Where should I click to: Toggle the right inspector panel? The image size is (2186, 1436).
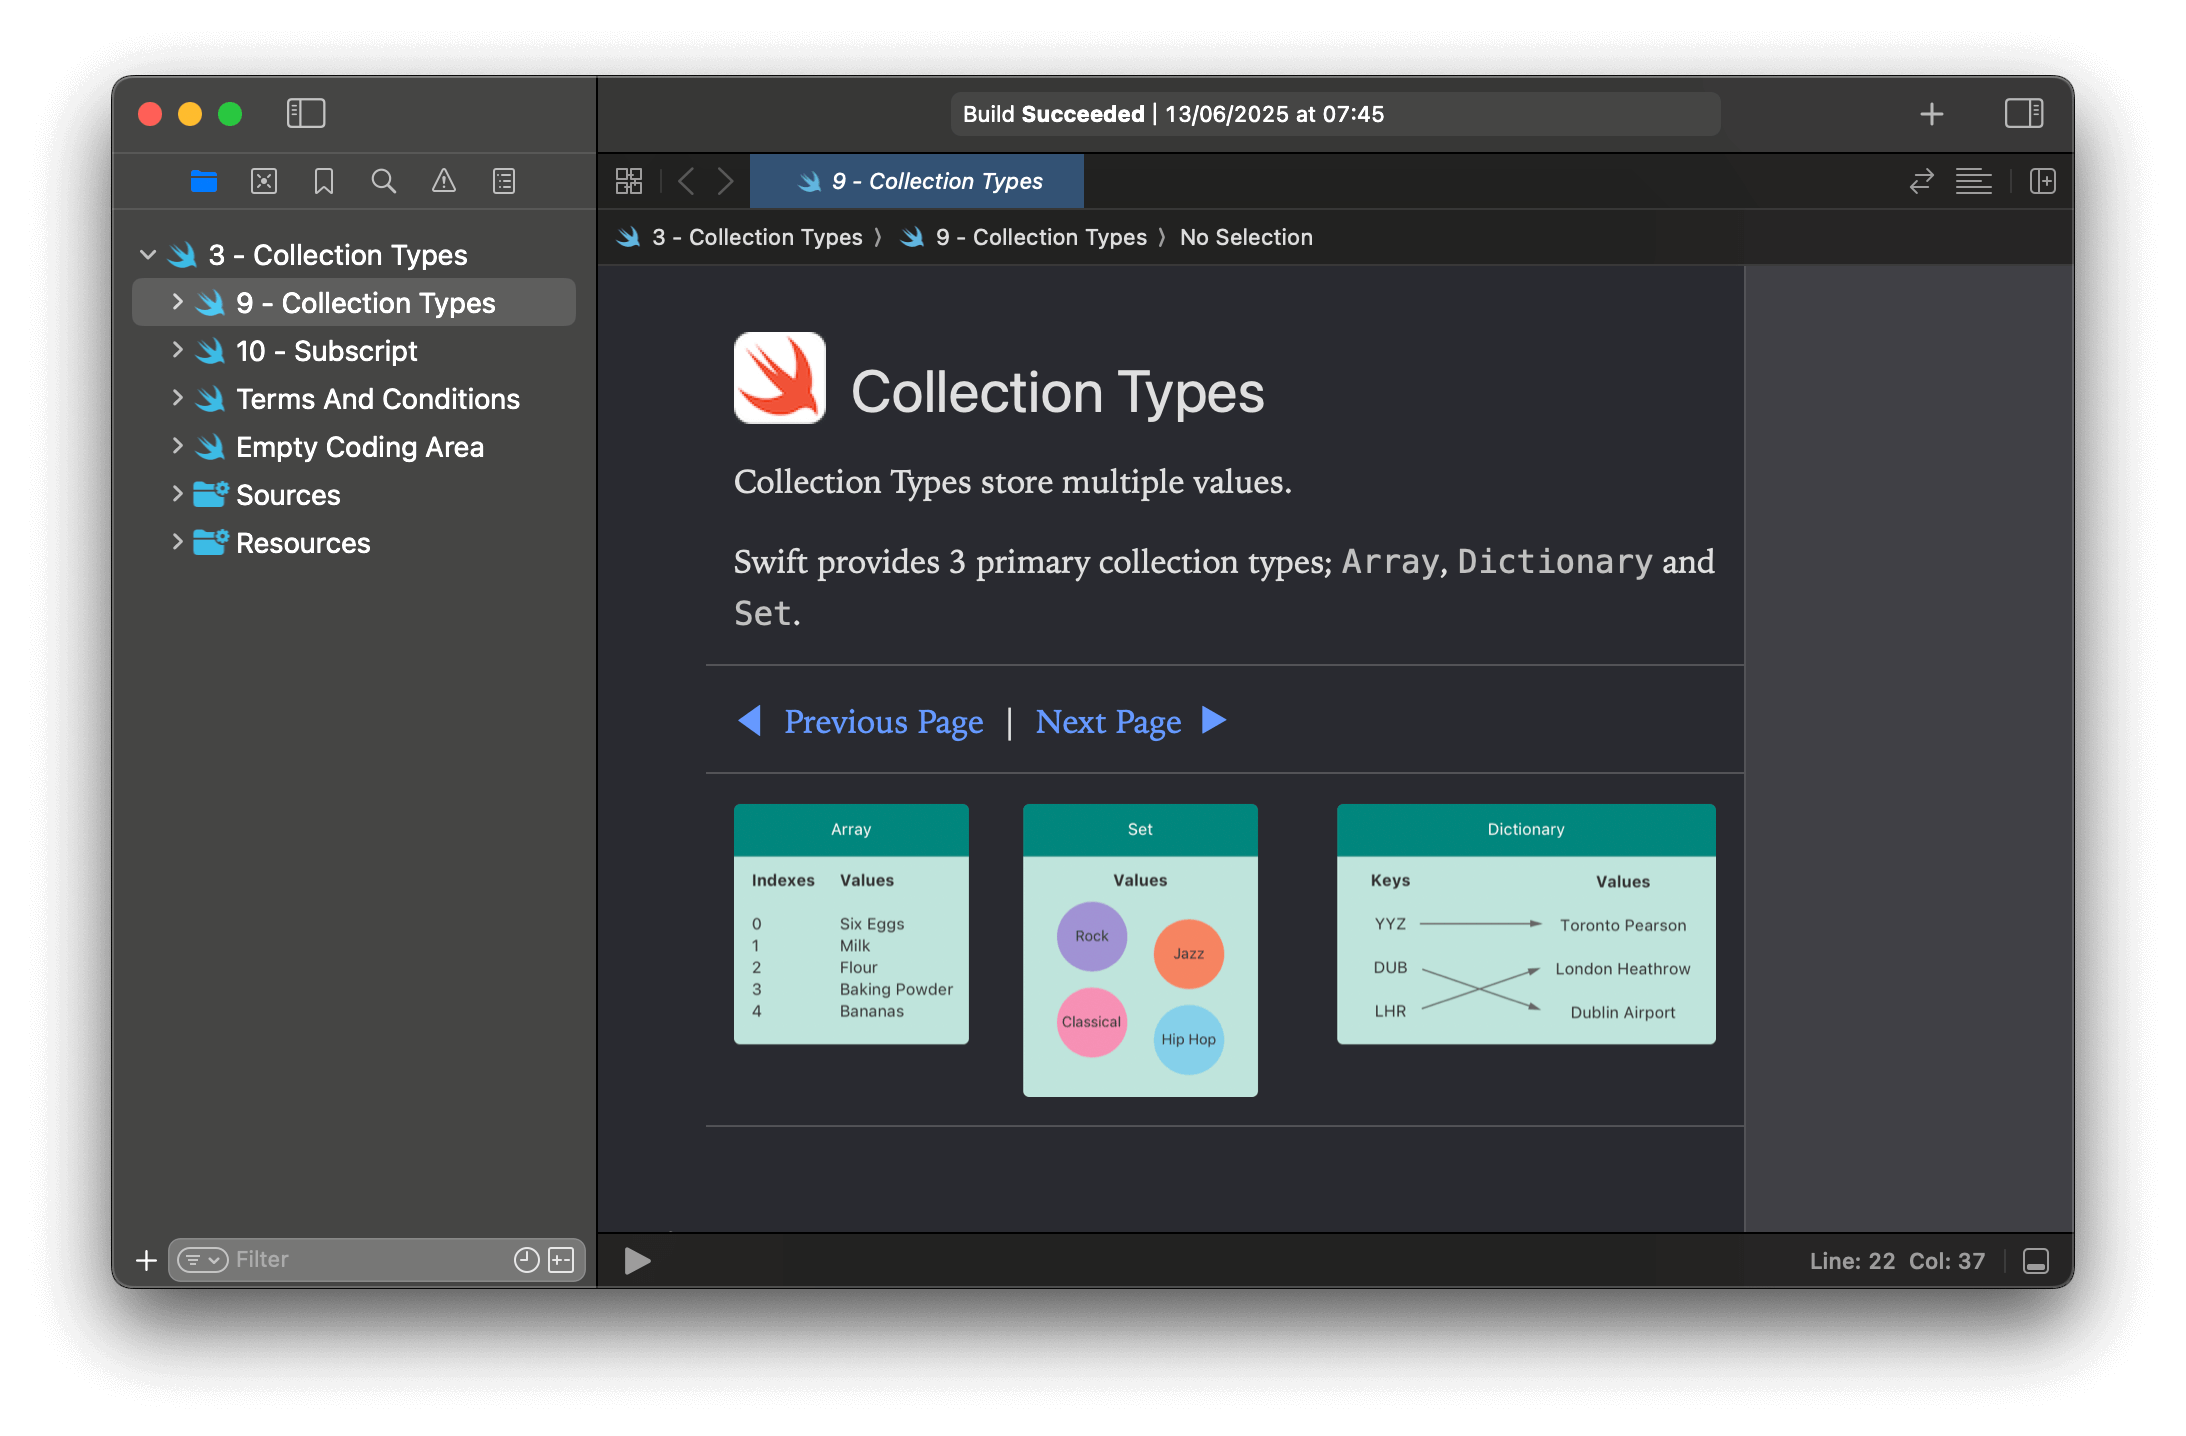(x=2025, y=113)
